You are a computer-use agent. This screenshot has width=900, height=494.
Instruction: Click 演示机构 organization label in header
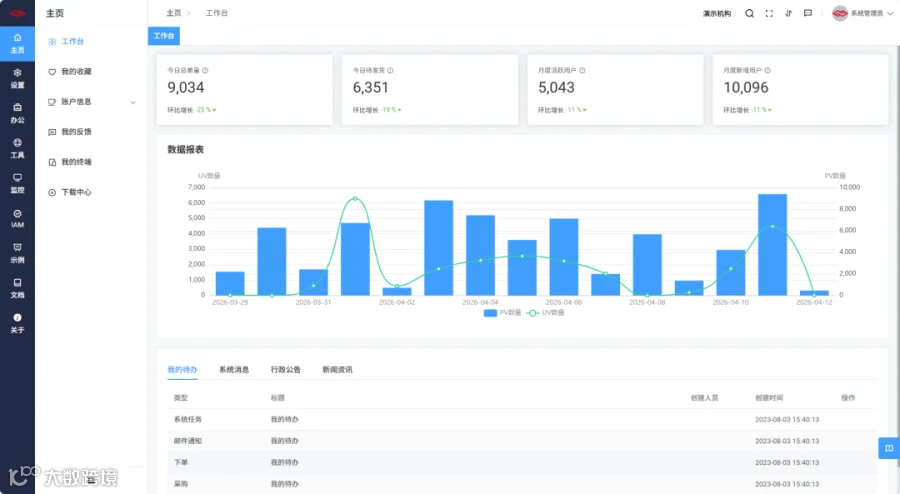(717, 13)
